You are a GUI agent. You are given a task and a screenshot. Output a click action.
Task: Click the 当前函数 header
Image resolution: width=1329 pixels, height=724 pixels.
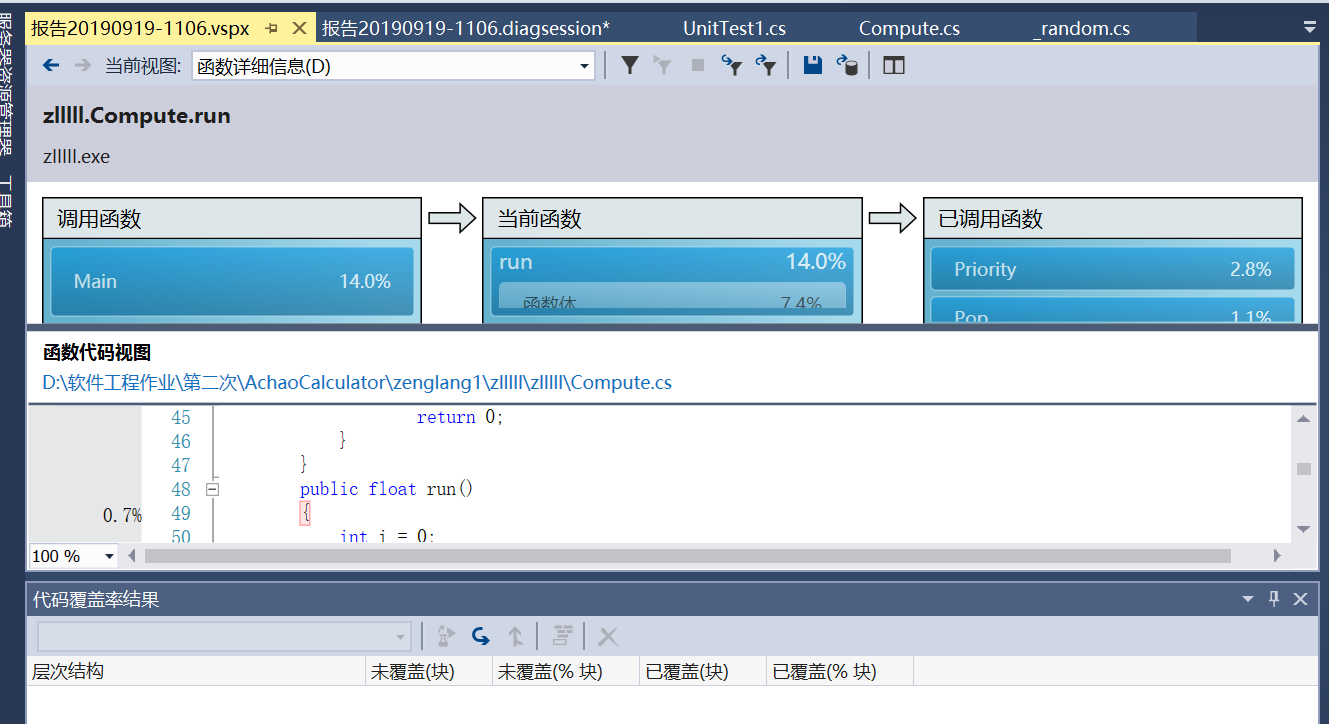672,218
